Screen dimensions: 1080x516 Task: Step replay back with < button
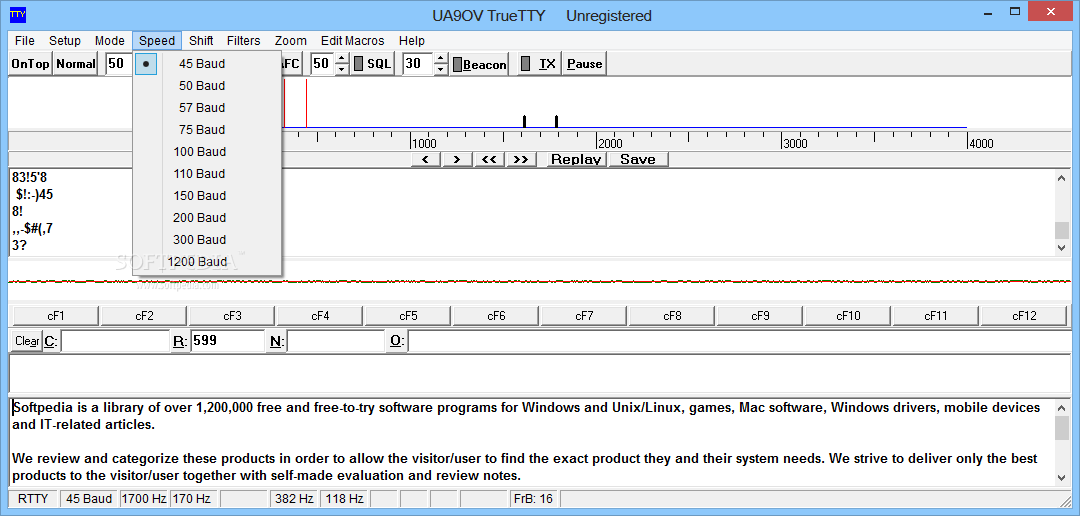point(426,160)
